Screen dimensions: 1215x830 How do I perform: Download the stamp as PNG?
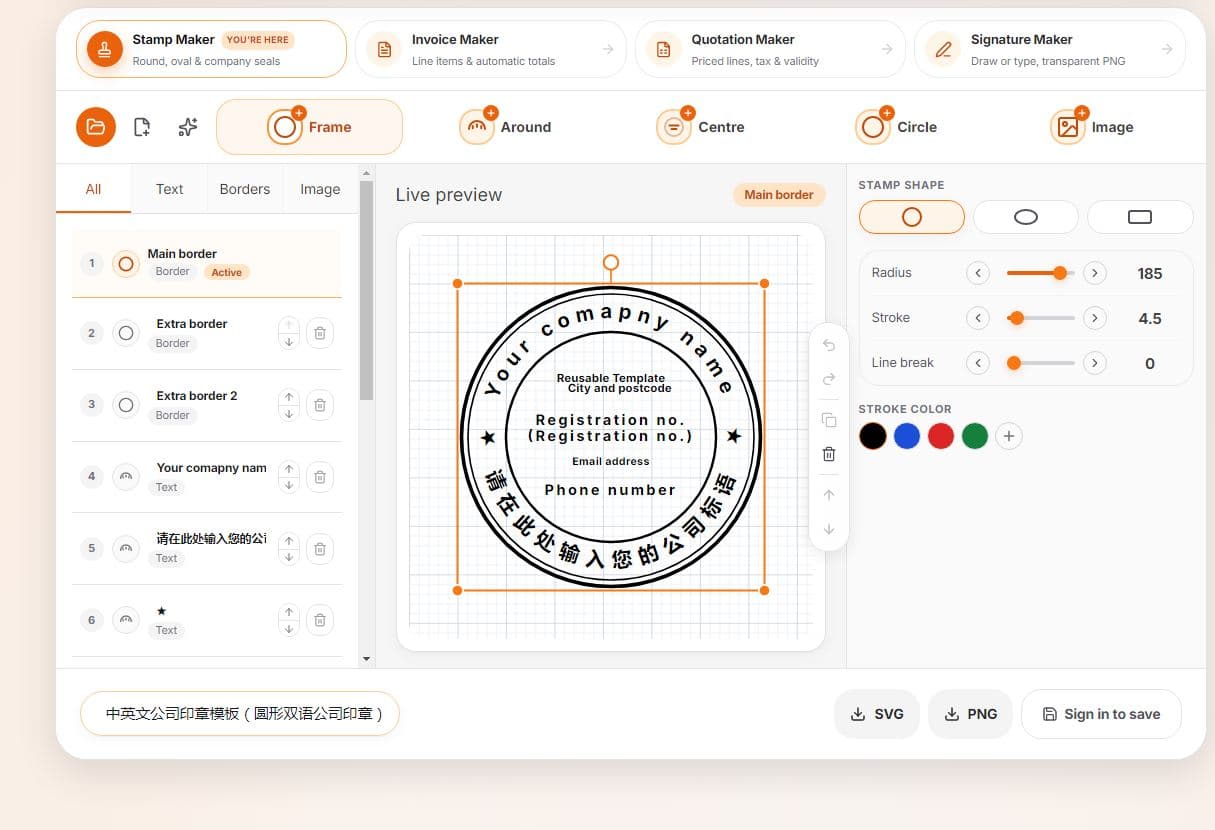click(971, 714)
